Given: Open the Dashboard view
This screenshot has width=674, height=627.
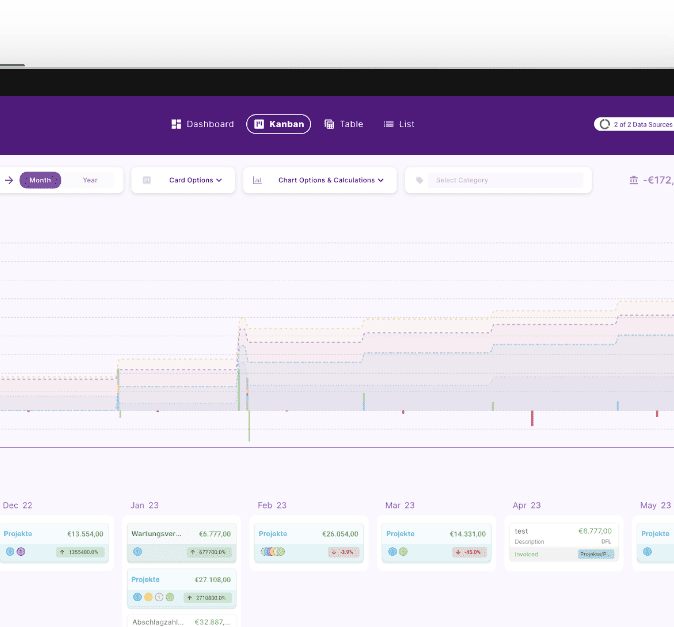Looking at the screenshot, I should coord(202,124).
